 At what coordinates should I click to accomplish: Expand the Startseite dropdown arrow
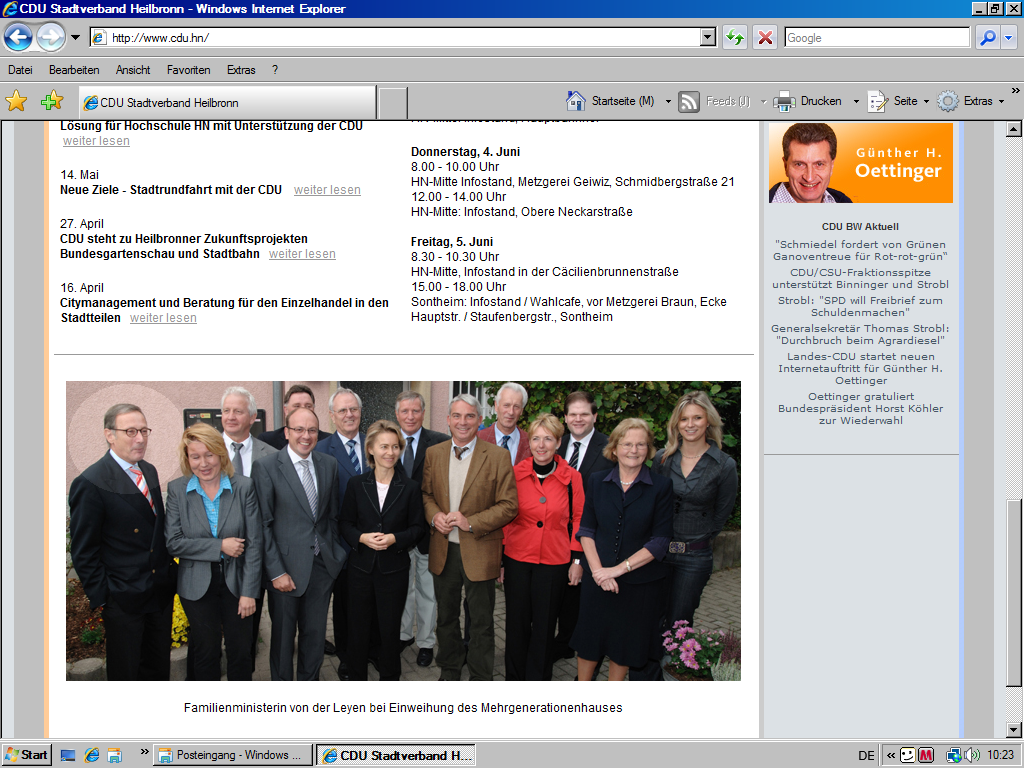(x=667, y=101)
